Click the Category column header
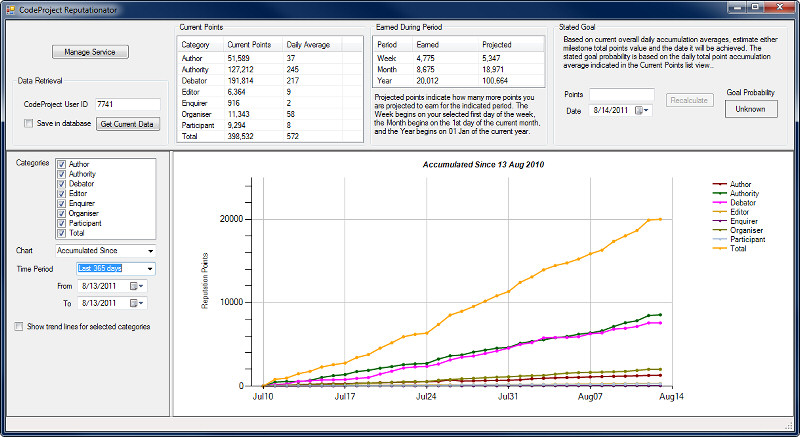 point(201,45)
